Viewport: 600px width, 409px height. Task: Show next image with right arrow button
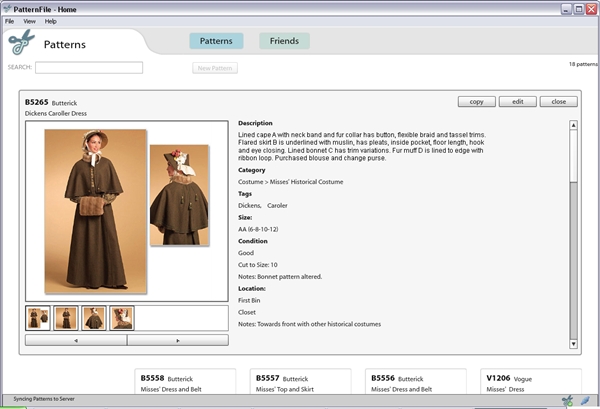[178, 340]
